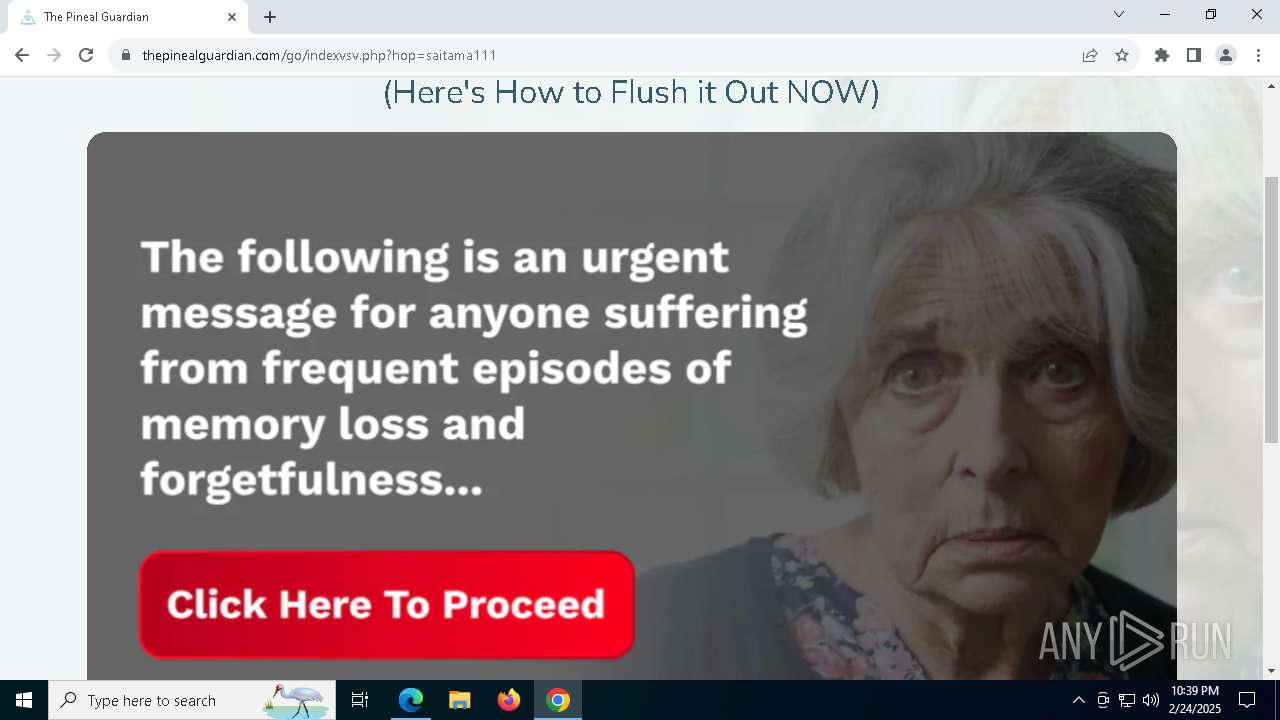Image resolution: width=1280 pixels, height=720 pixels.
Task: Open the volume speaker tray icon
Action: tap(1150, 700)
